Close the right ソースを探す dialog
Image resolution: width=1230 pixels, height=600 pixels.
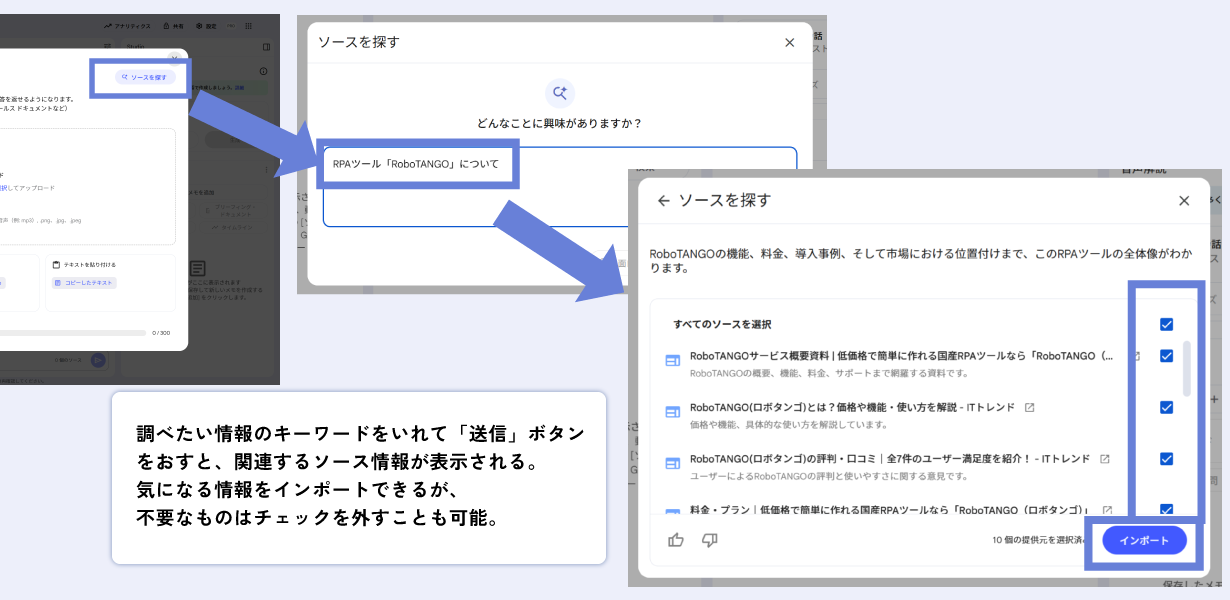[1184, 200]
